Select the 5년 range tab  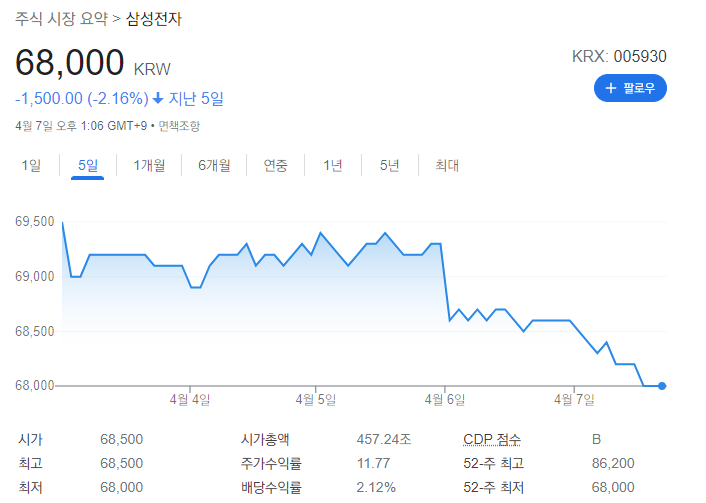pos(389,165)
